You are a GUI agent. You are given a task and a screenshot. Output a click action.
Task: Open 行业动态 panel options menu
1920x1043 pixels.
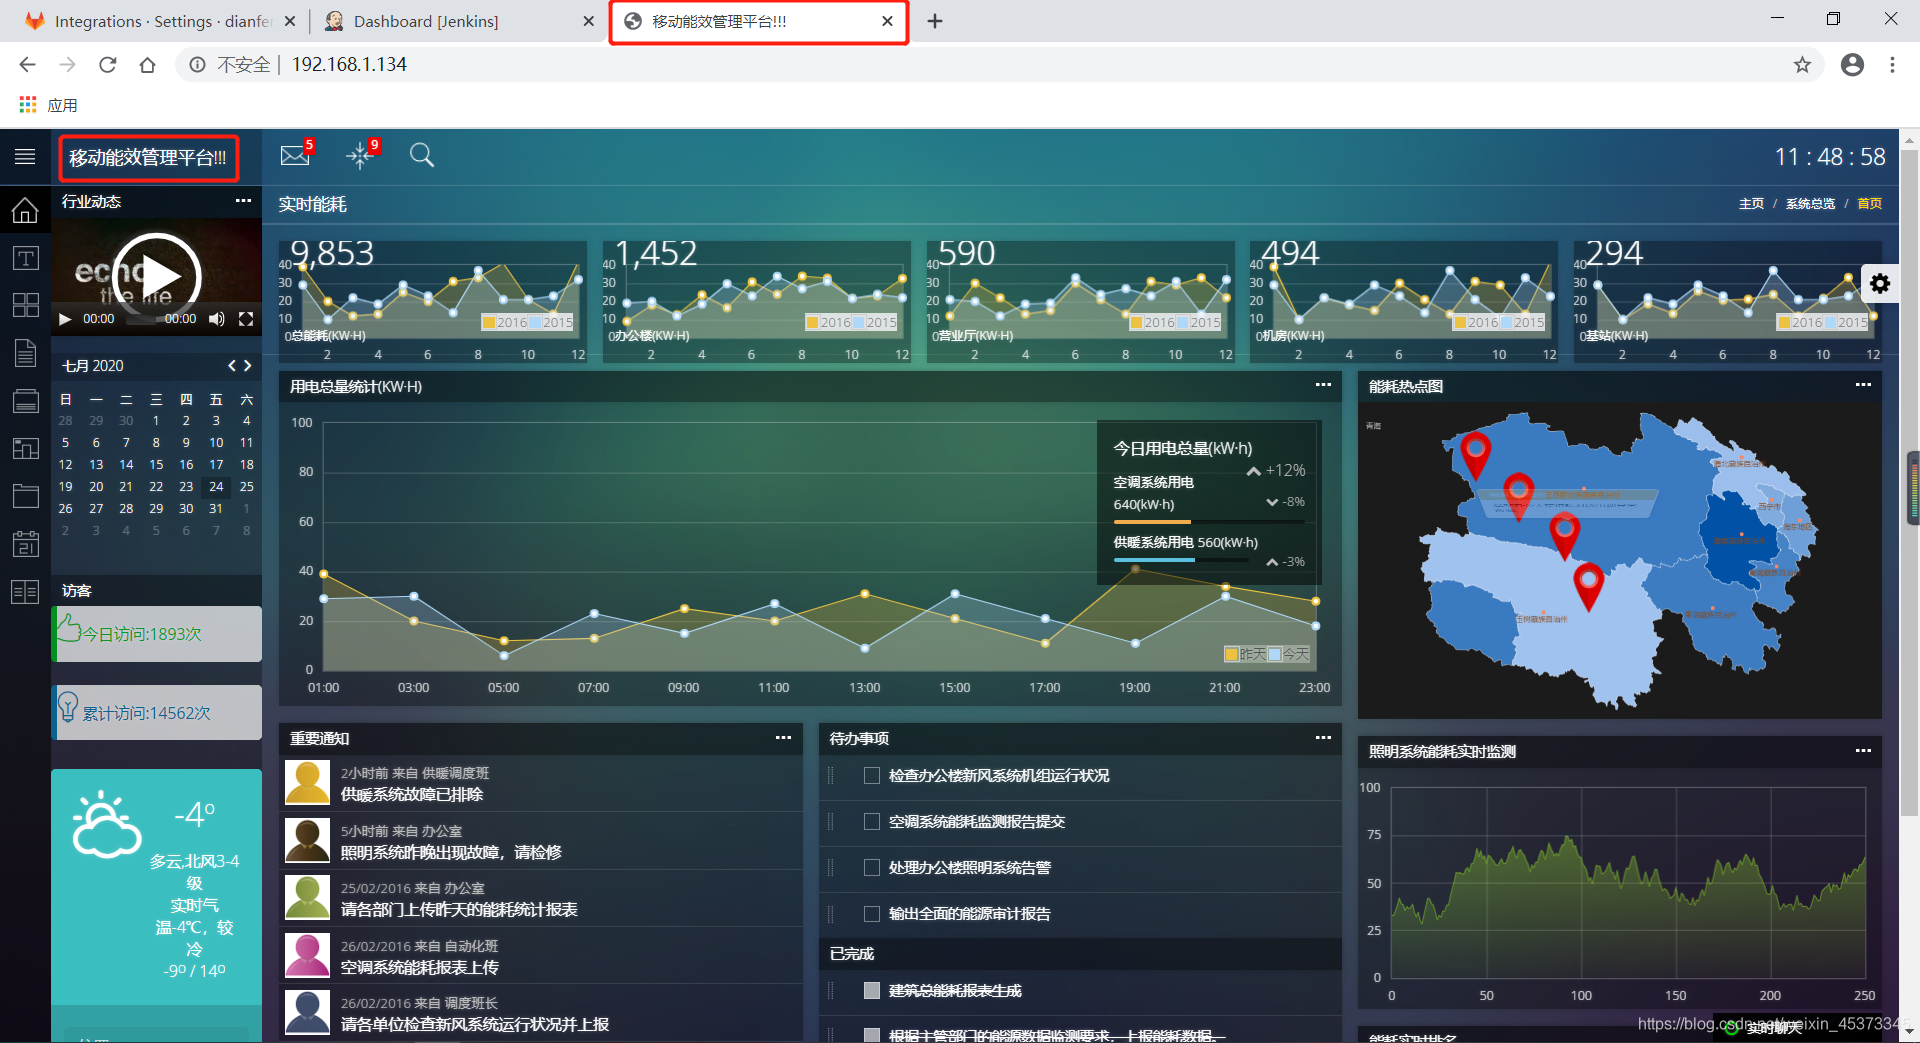pyautogui.click(x=243, y=201)
